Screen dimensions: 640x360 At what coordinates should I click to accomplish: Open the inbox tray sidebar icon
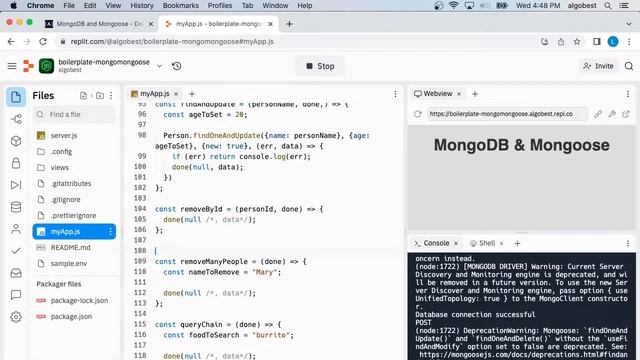(x=16, y=273)
